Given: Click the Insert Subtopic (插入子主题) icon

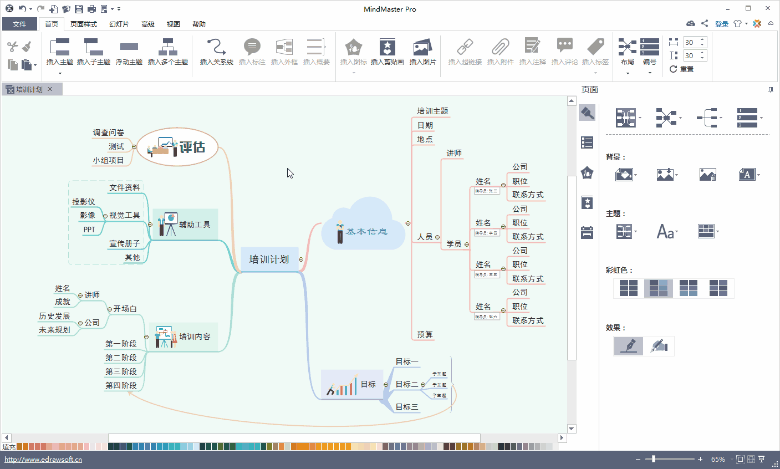Looking at the screenshot, I should tap(93, 47).
